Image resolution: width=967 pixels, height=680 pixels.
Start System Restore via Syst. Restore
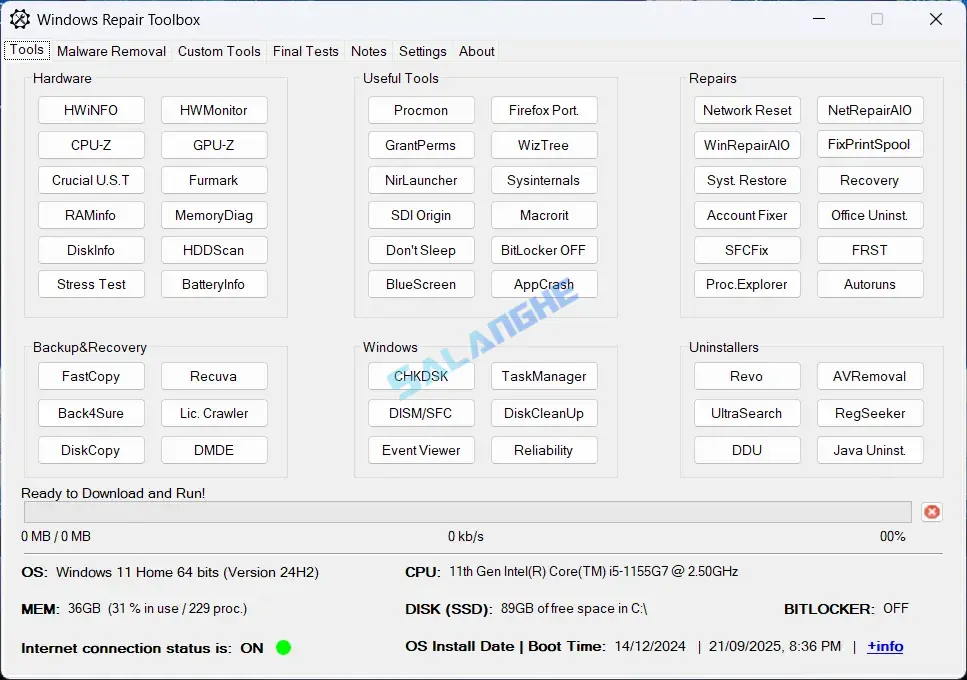pos(747,180)
